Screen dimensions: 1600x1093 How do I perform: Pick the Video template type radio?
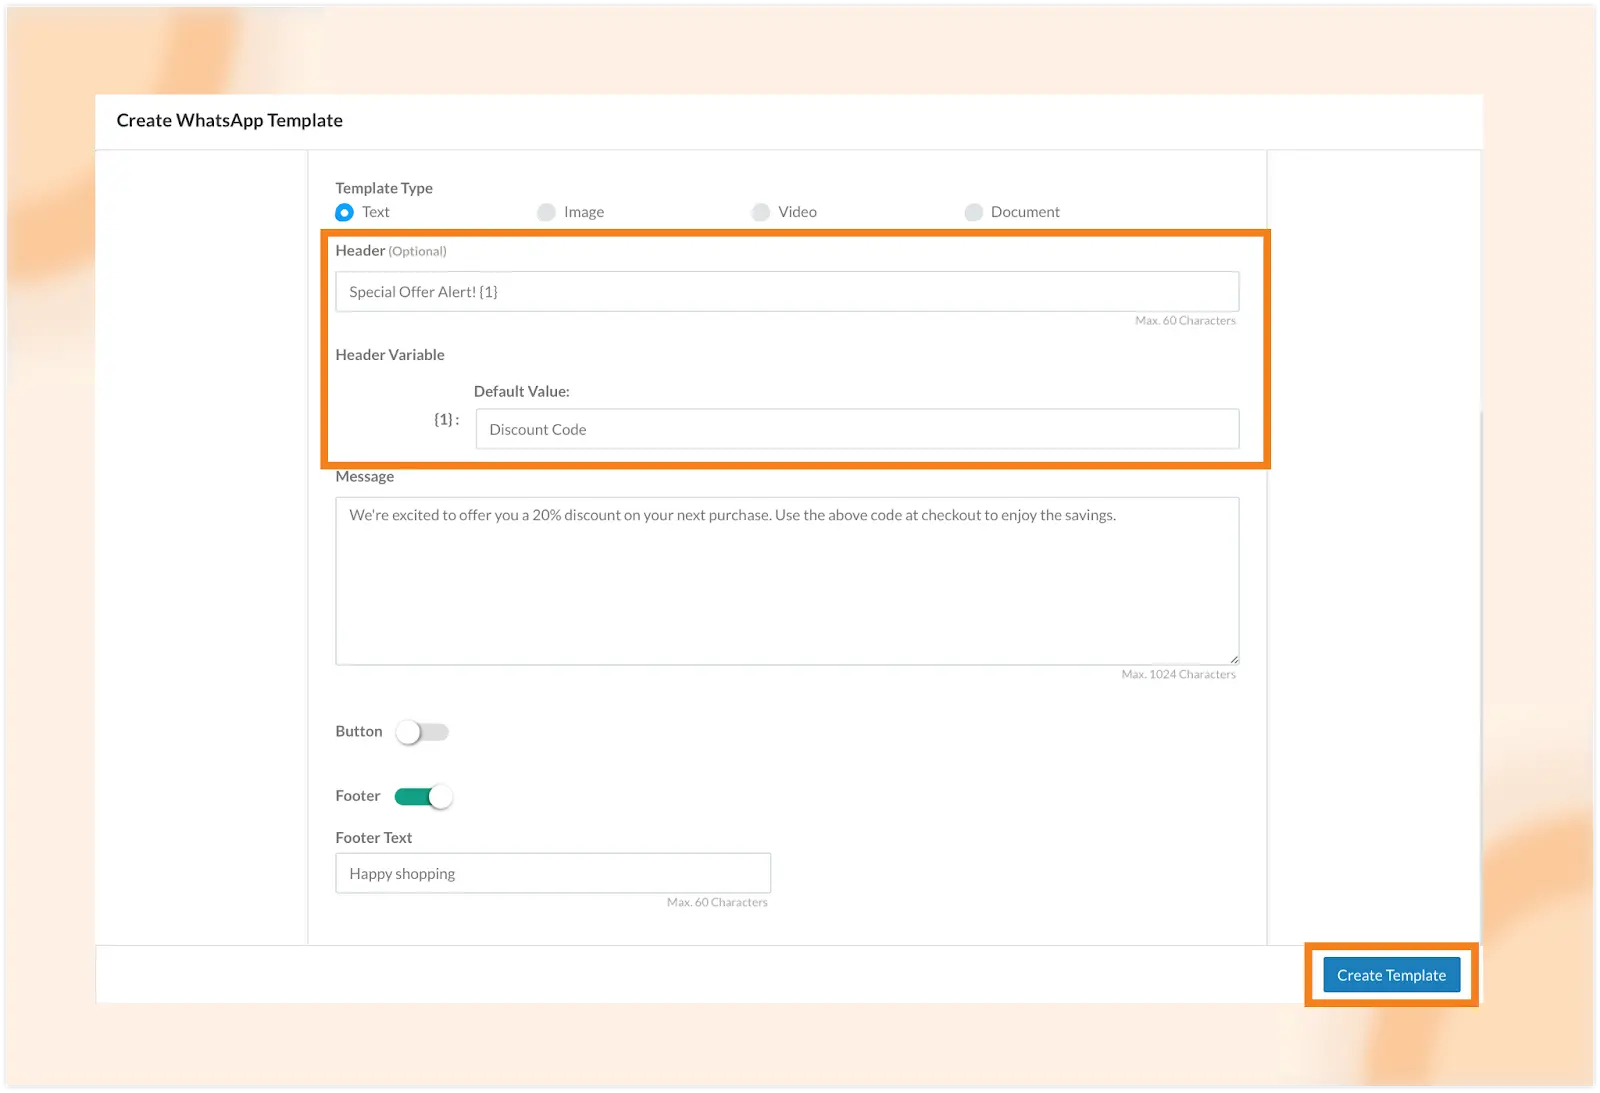[x=761, y=212]
